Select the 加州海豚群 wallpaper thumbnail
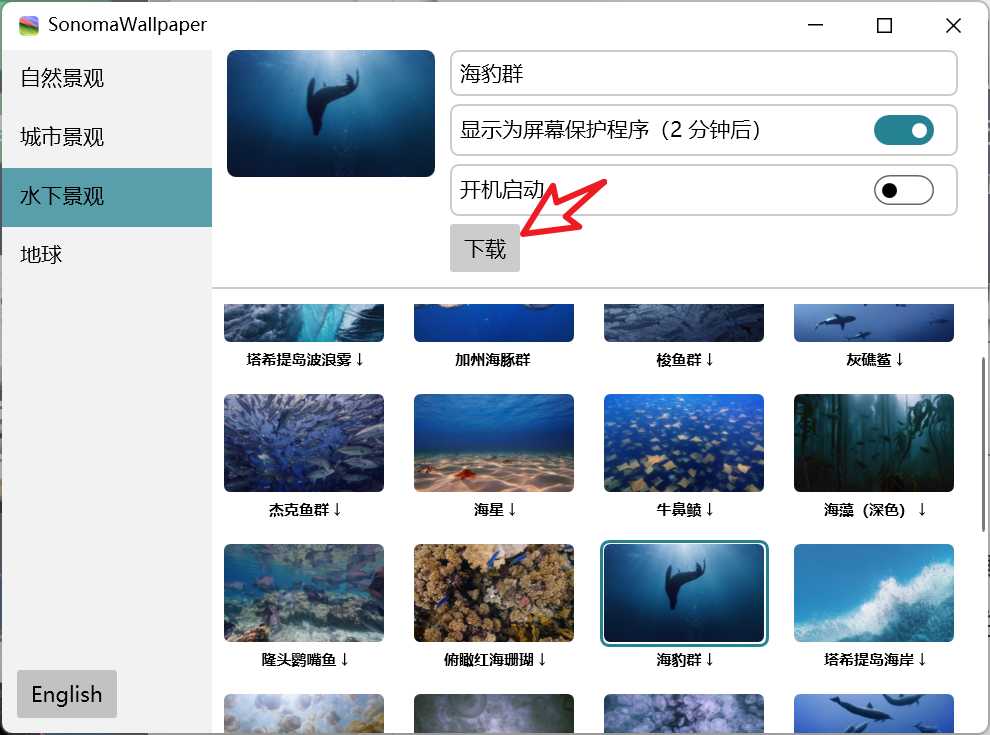The height and width of the screenshot is (735, 990). click(x=494, y=323)
